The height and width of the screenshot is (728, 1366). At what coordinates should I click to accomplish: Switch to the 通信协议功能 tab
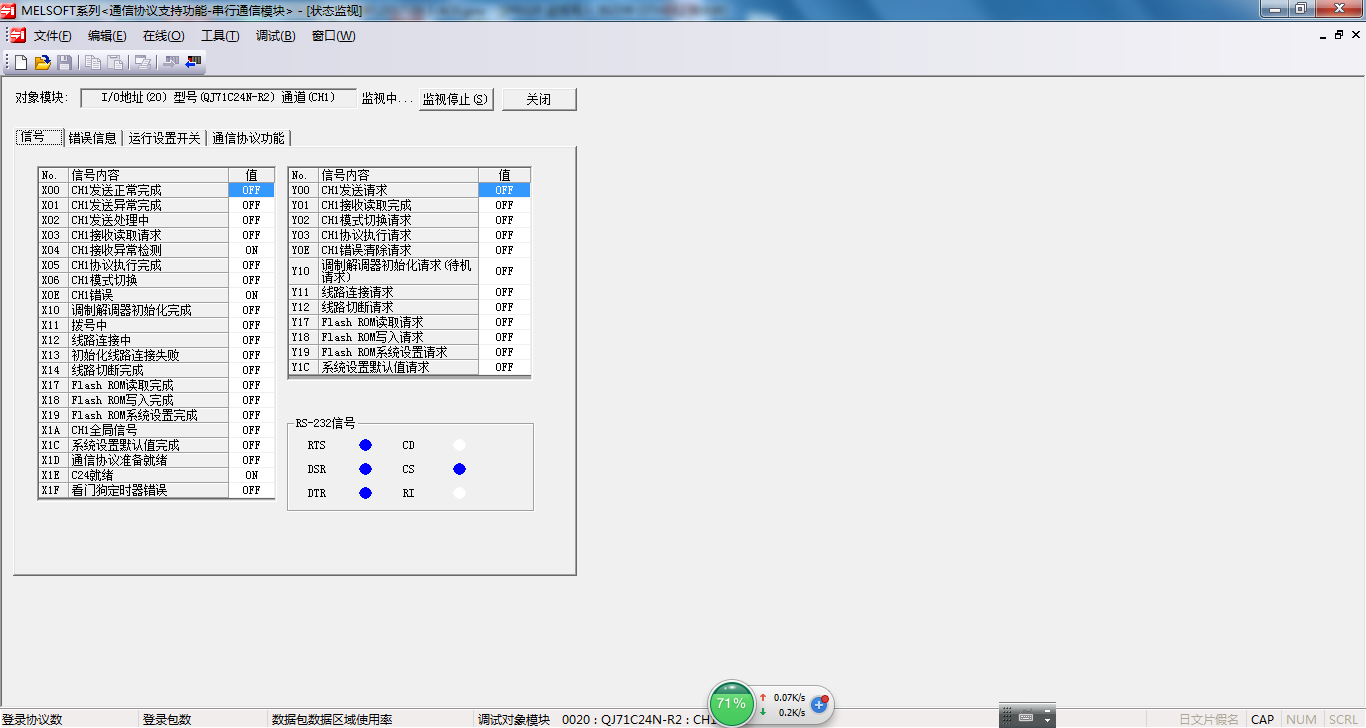pyautogui.click(x=248, y=138)
